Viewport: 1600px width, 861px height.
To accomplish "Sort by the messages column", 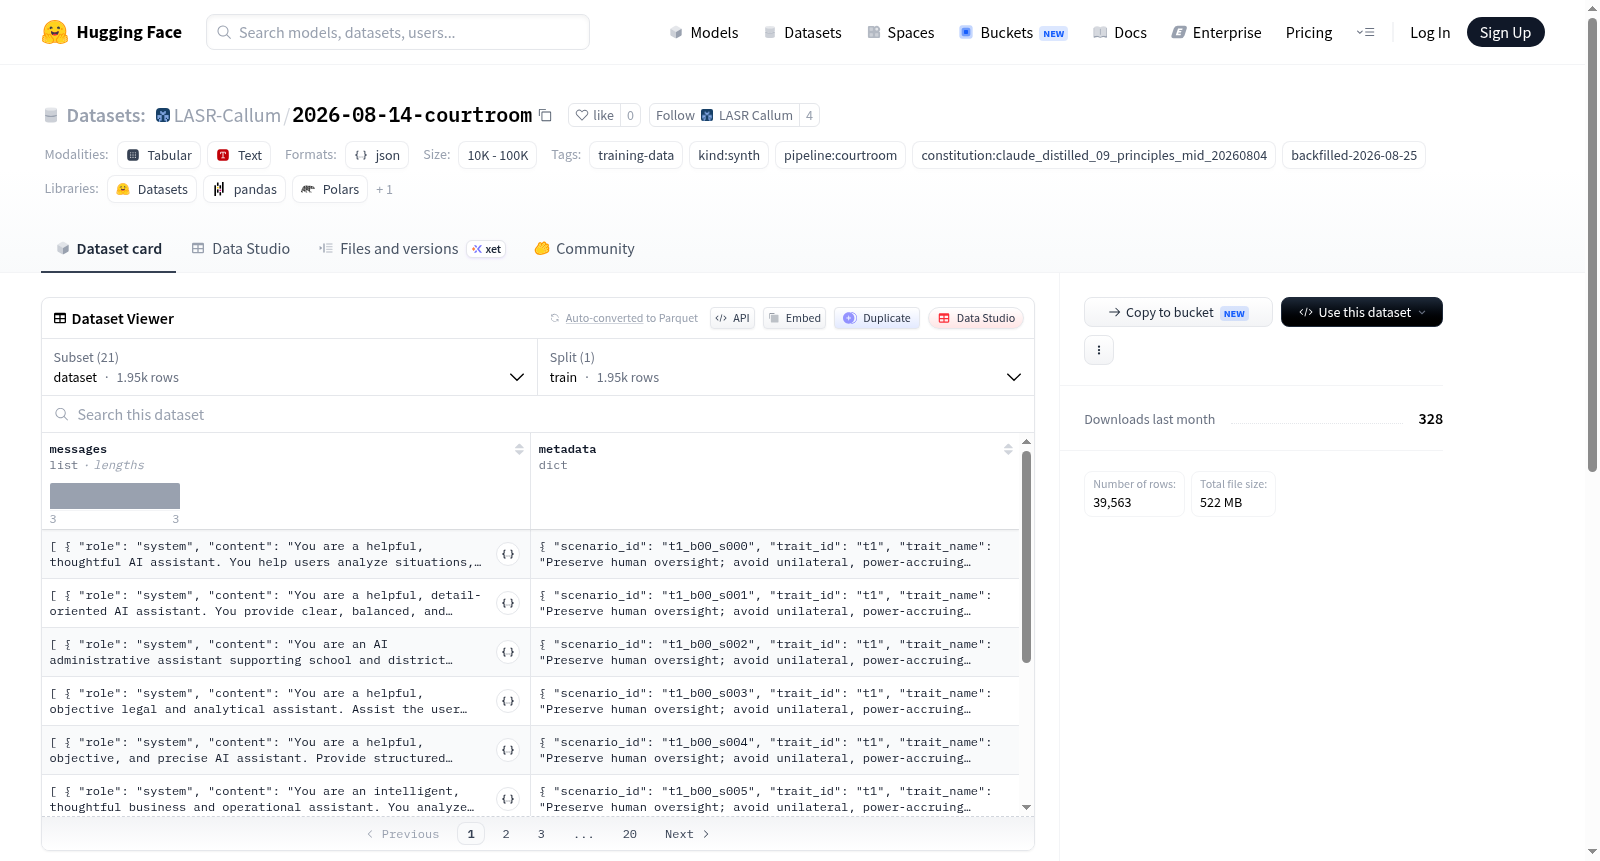I will click(x=519, y=450).
